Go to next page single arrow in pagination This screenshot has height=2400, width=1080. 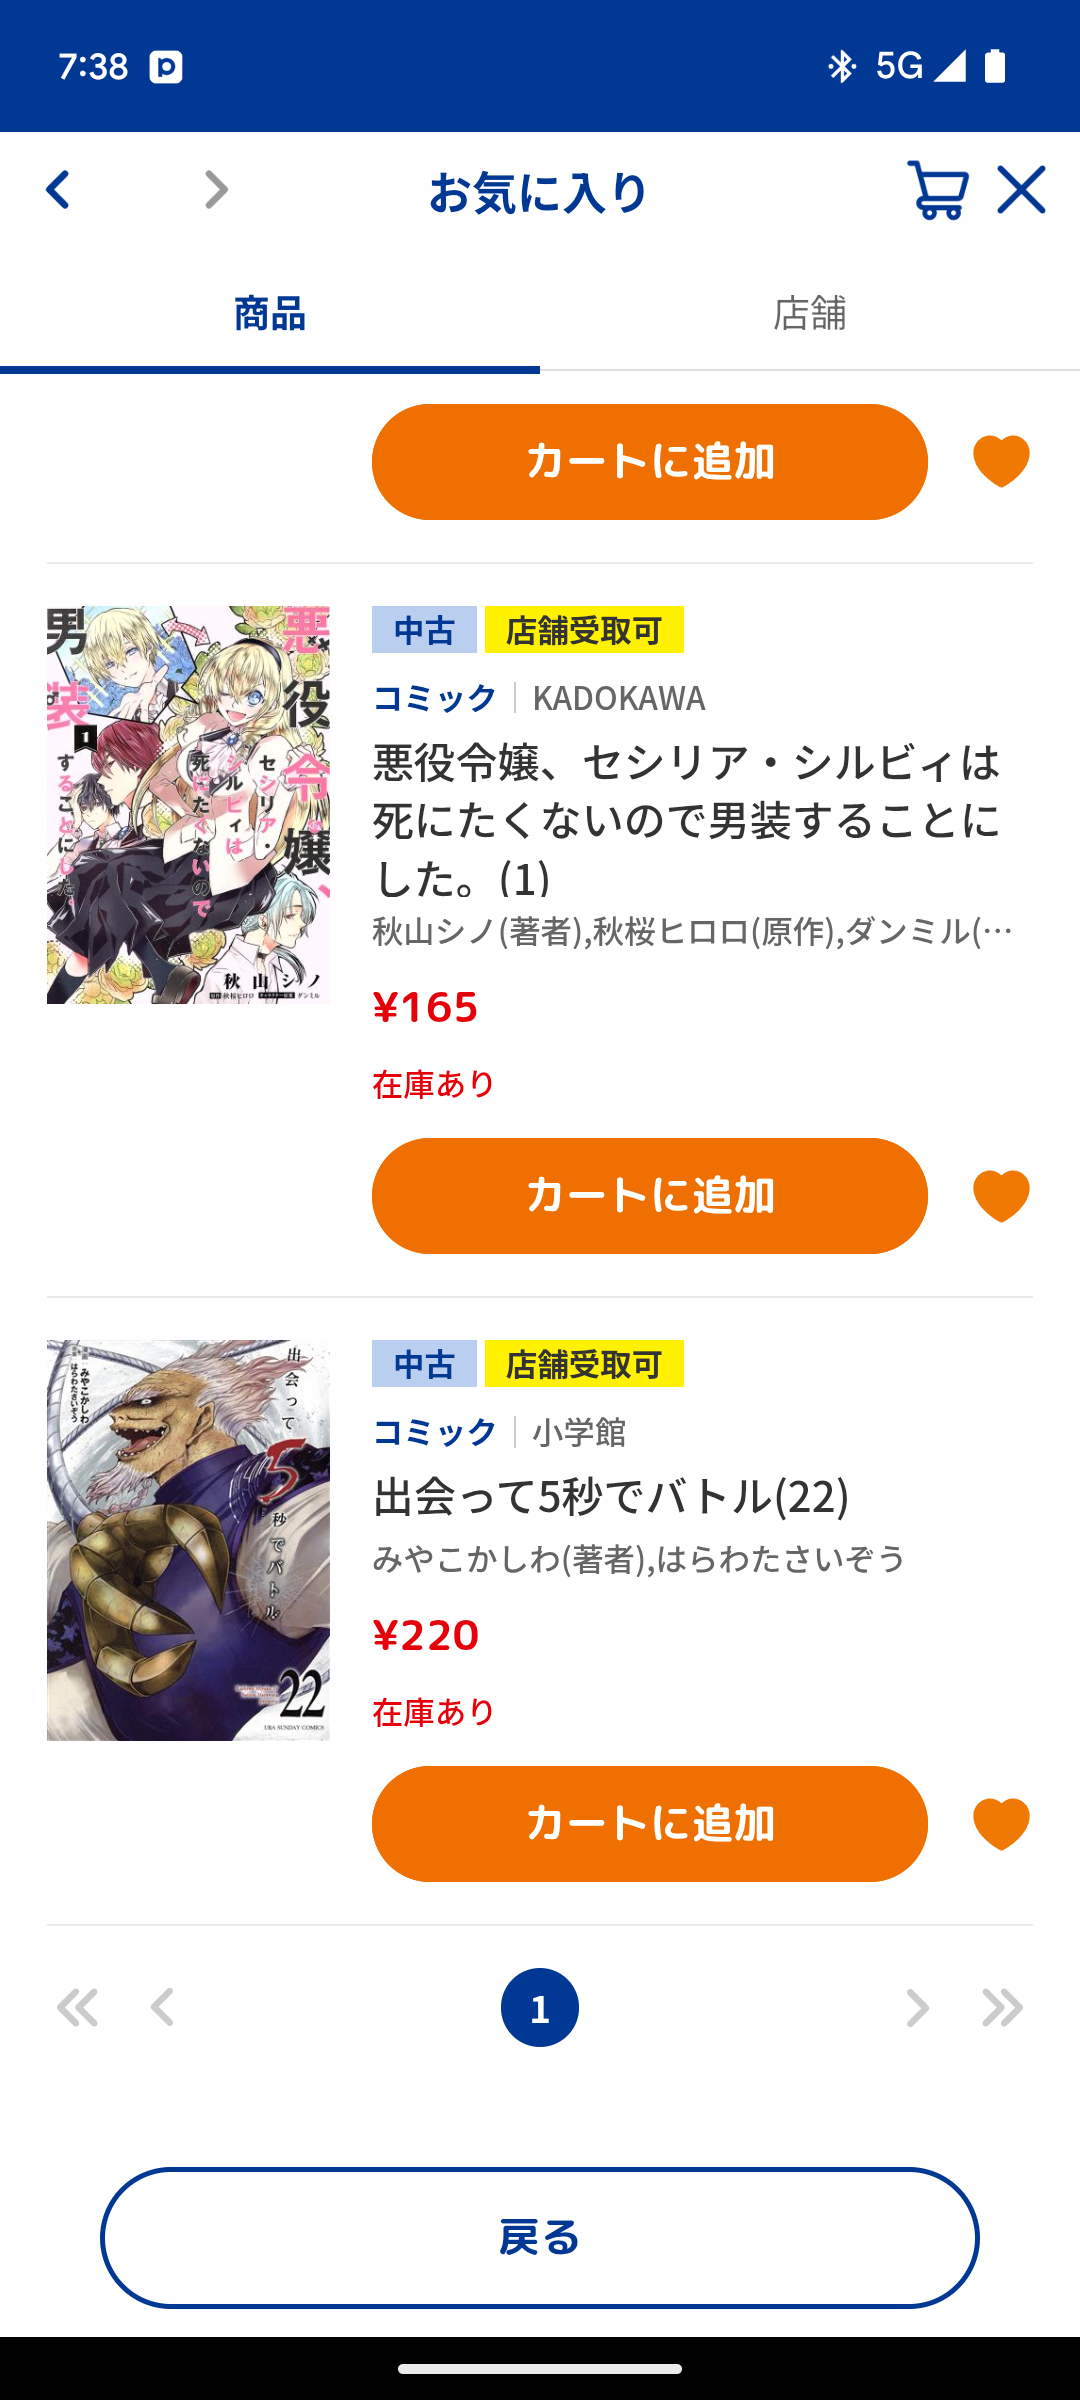[917, 2008]
